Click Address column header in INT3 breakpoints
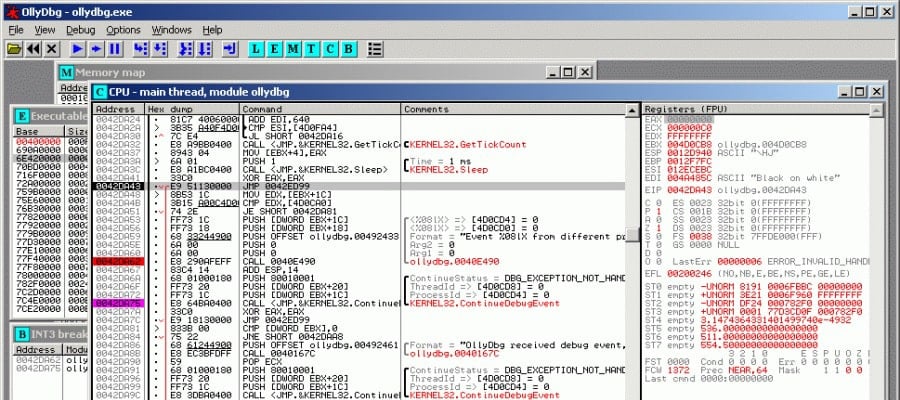 click(38, 349)
